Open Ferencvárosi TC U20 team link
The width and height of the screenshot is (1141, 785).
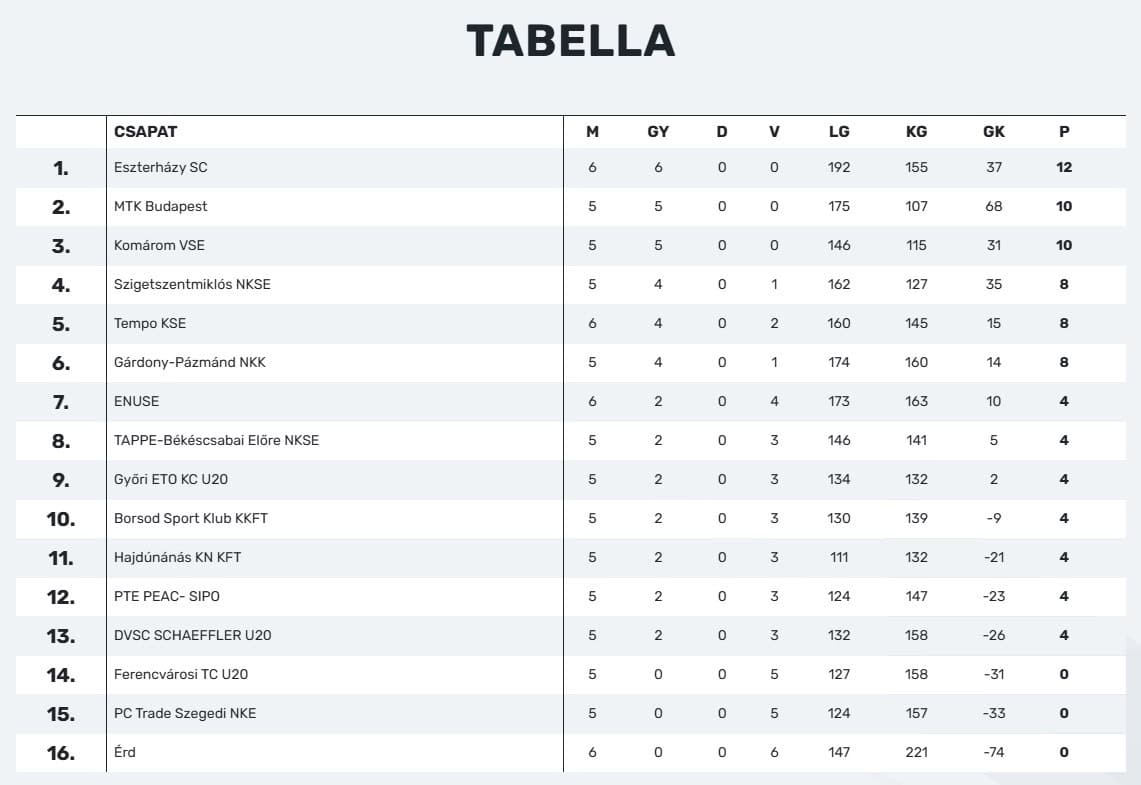point(181,674)
